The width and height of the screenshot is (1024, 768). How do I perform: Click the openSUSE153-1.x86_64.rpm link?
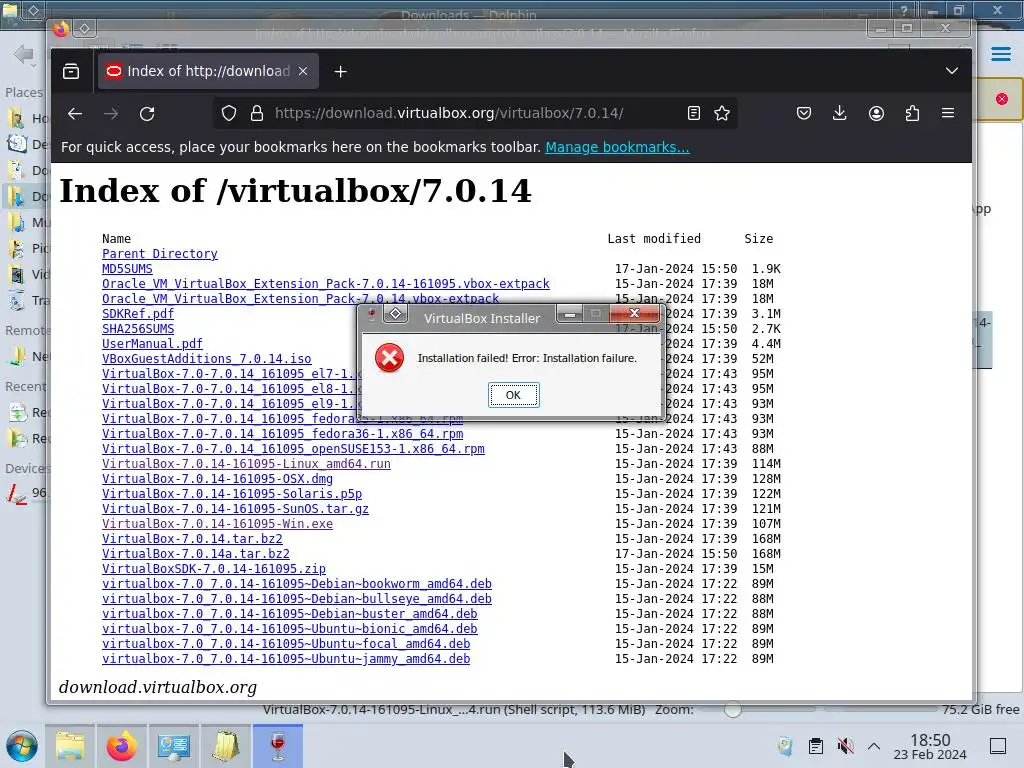click(x=293, y=449)
